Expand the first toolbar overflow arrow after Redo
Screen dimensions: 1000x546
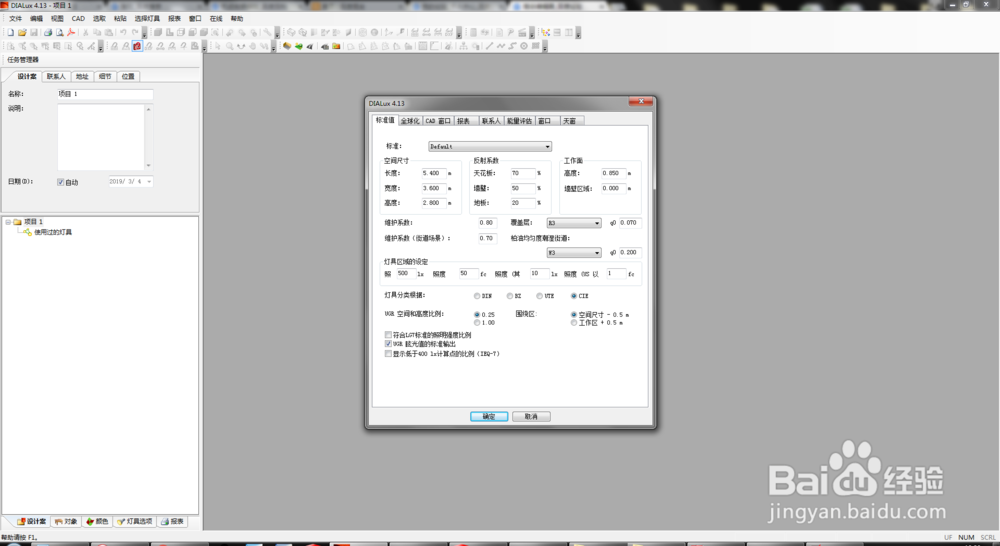pos(144,33)
